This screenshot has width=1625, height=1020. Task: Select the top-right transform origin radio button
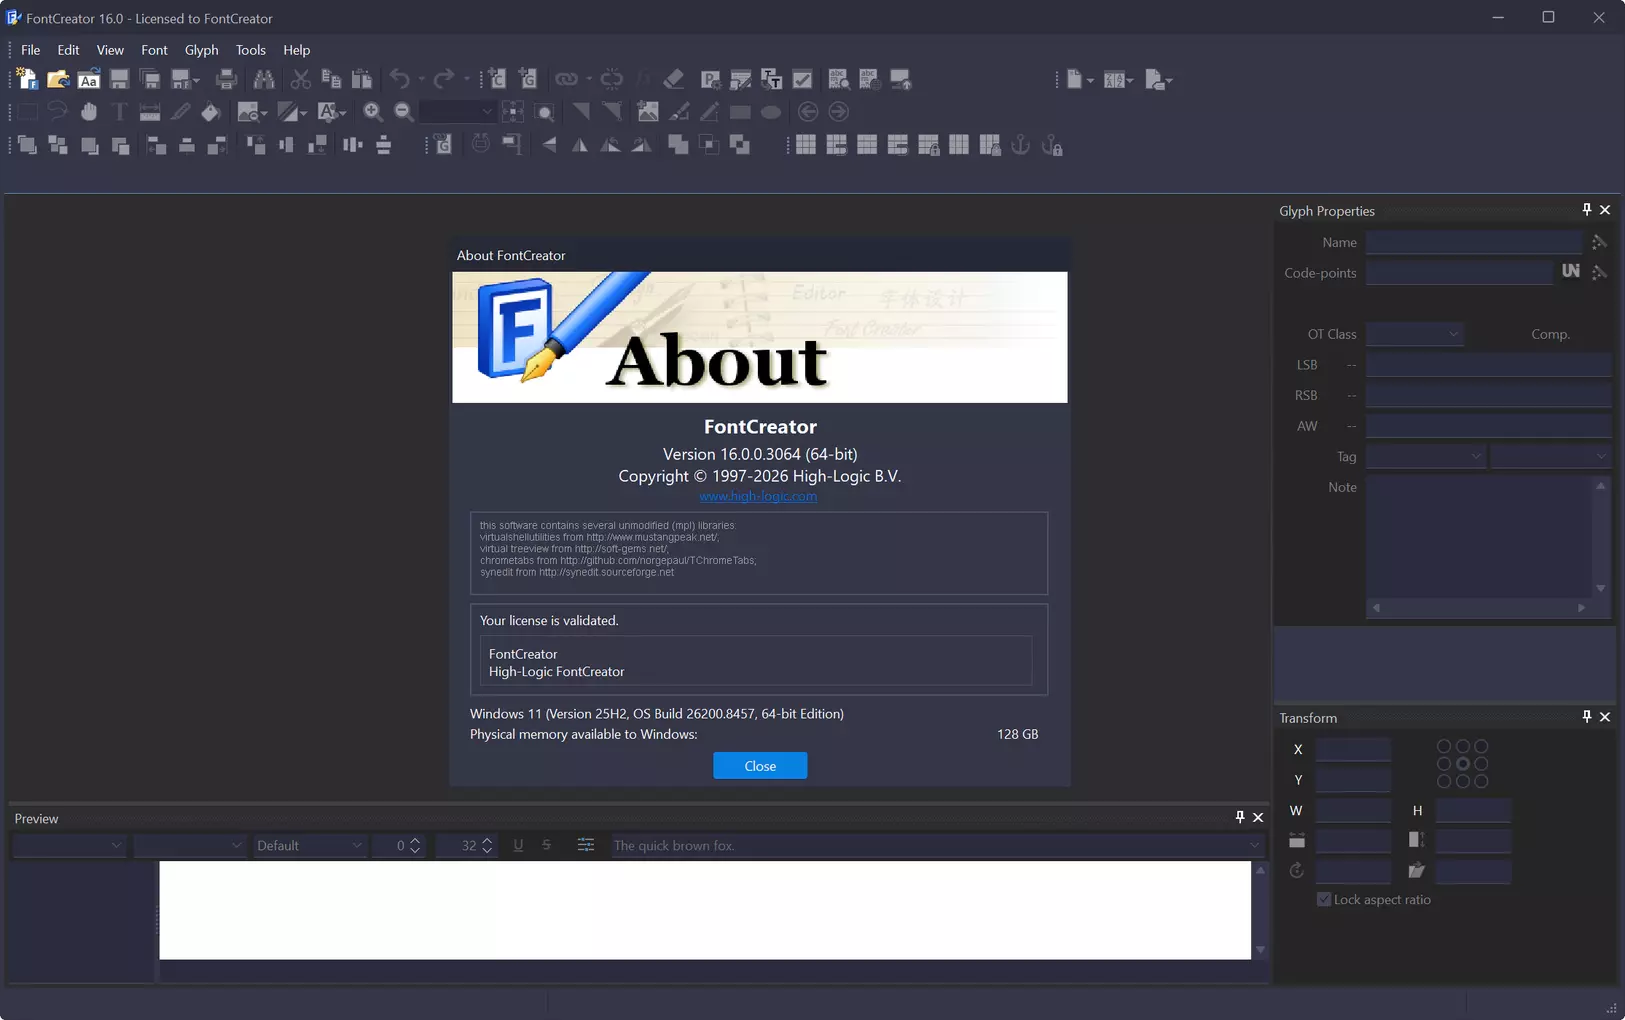pos(1481,747)
